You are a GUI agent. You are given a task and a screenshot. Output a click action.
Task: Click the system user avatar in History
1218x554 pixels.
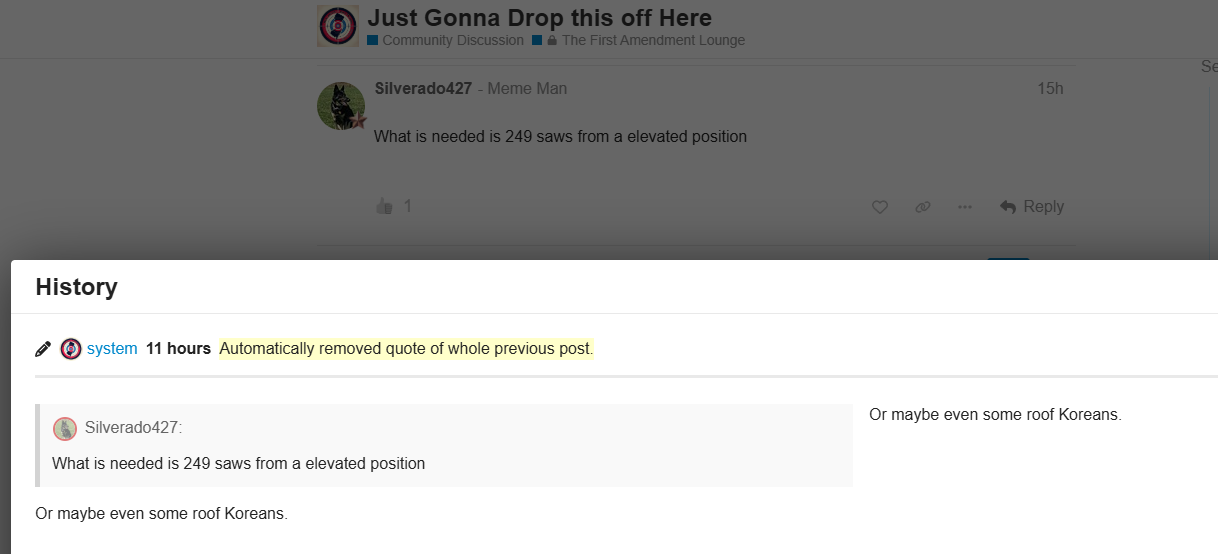(71, 349)
